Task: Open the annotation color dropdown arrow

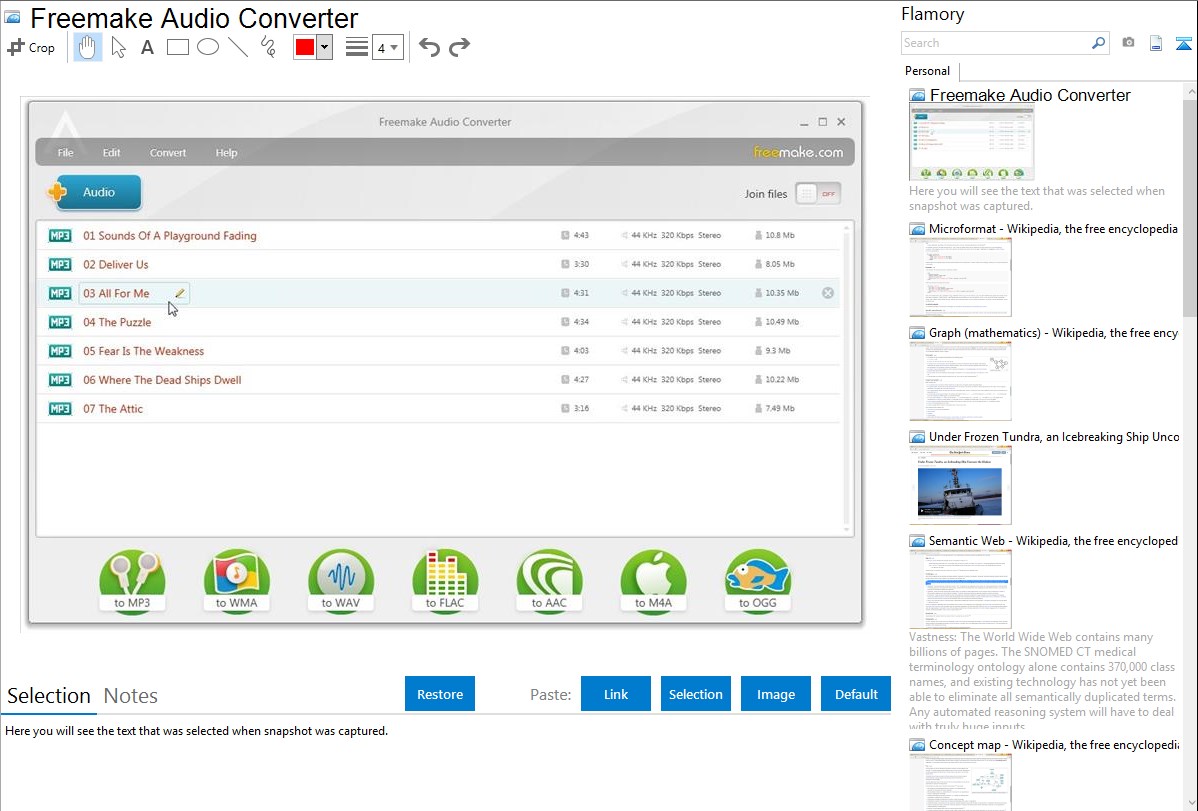Action: click(x=325, y=47)
